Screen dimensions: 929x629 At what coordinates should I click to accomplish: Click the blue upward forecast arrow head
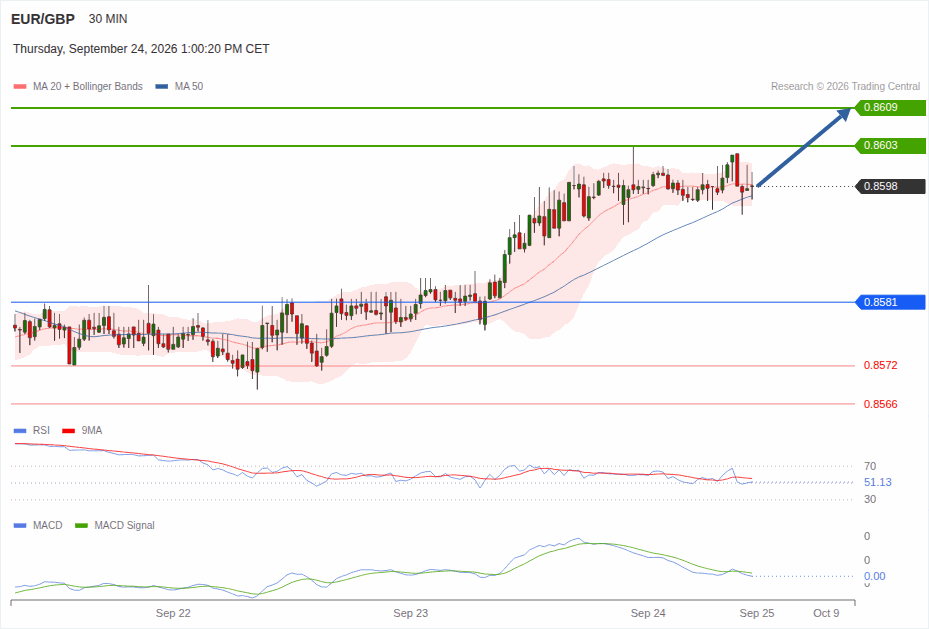(843, 114)
